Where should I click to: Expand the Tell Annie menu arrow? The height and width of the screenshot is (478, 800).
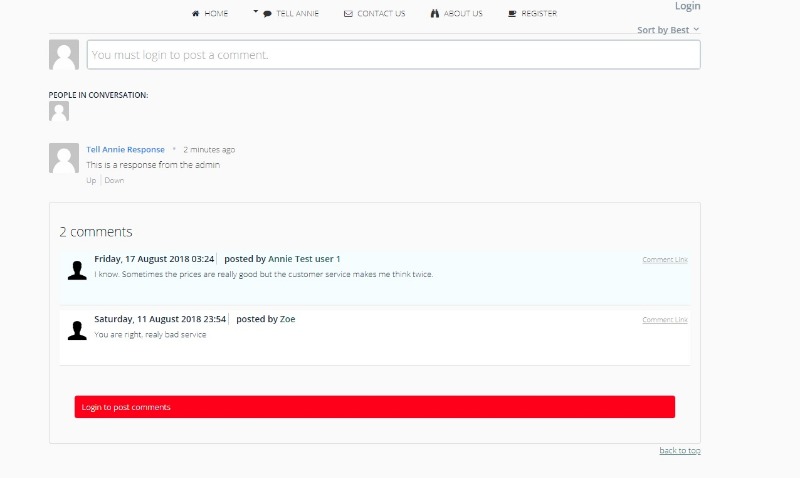(256, 11)
